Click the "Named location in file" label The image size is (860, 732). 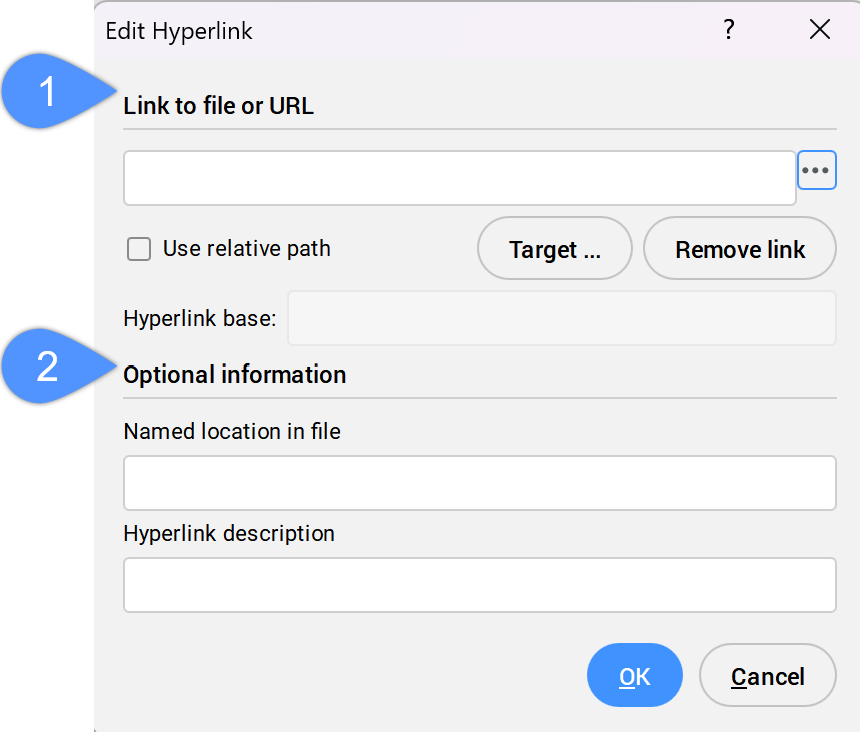point(232,432)
